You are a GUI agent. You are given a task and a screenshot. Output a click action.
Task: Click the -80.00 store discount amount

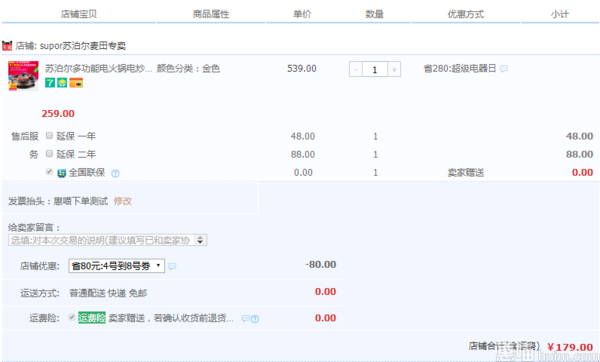[x=321, y=264]
